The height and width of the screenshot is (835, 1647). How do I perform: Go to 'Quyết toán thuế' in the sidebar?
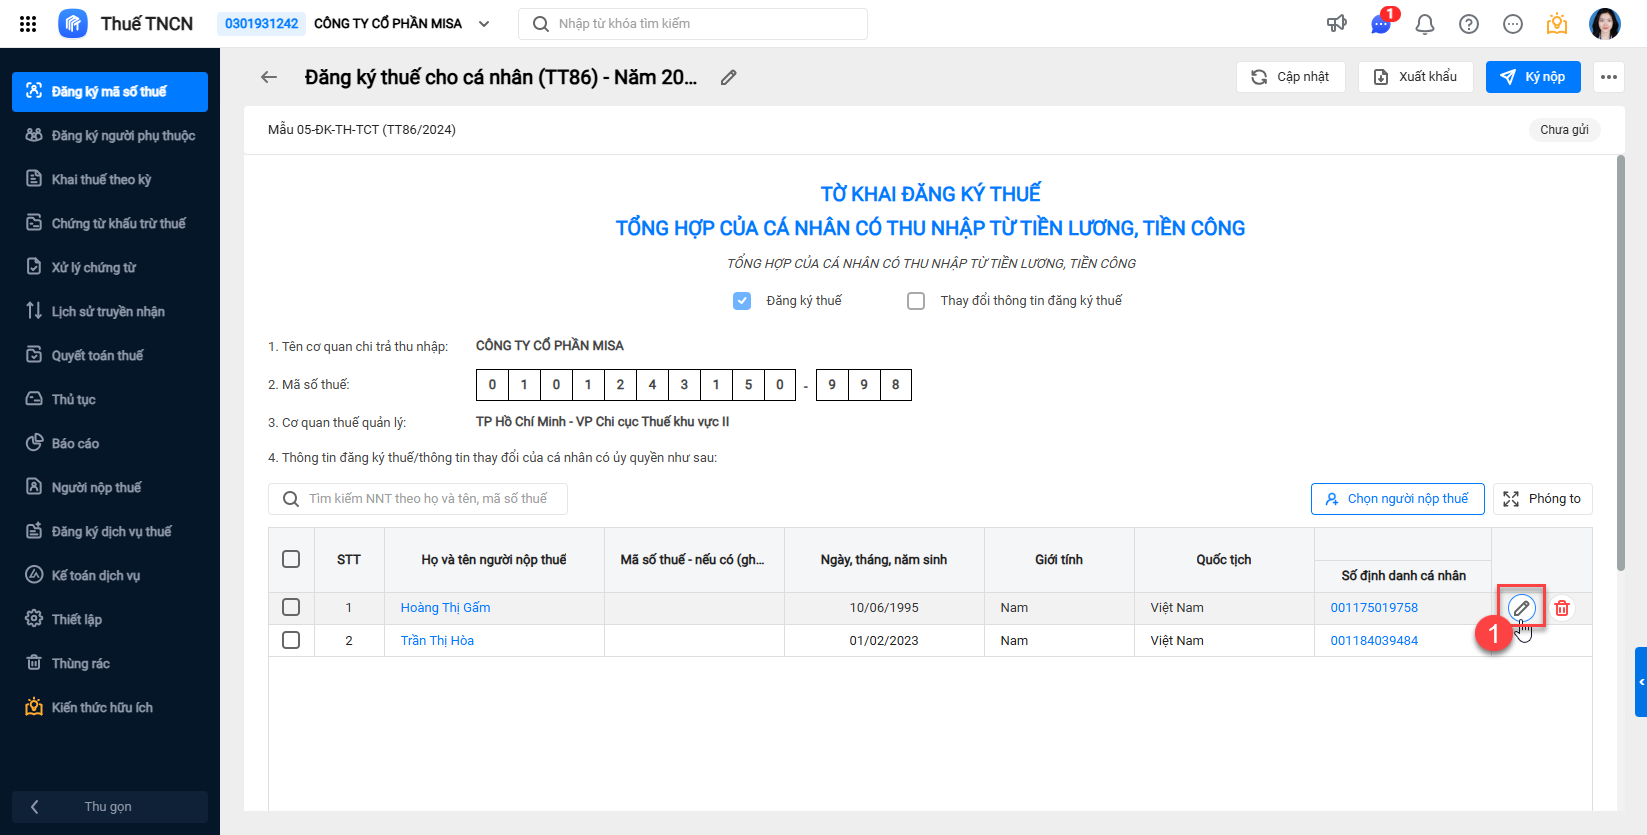pos(97,355)
